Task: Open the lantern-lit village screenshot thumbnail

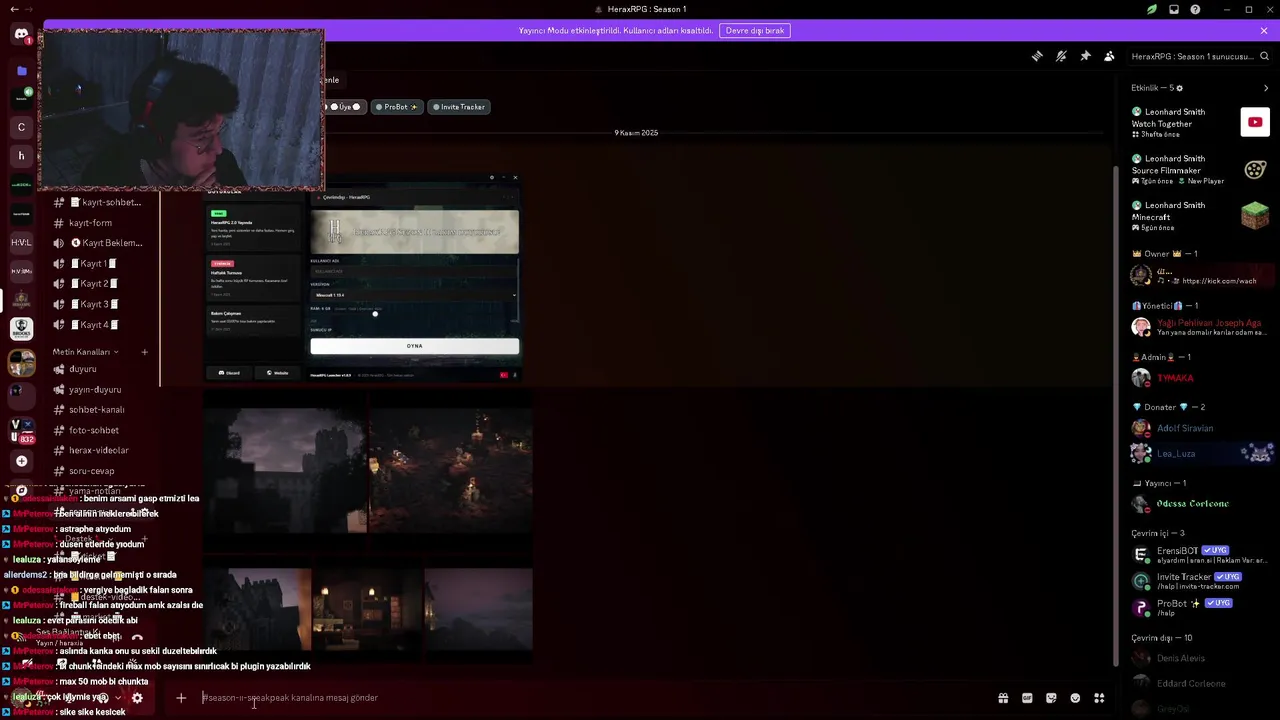Action: click(x=450, y=470)
